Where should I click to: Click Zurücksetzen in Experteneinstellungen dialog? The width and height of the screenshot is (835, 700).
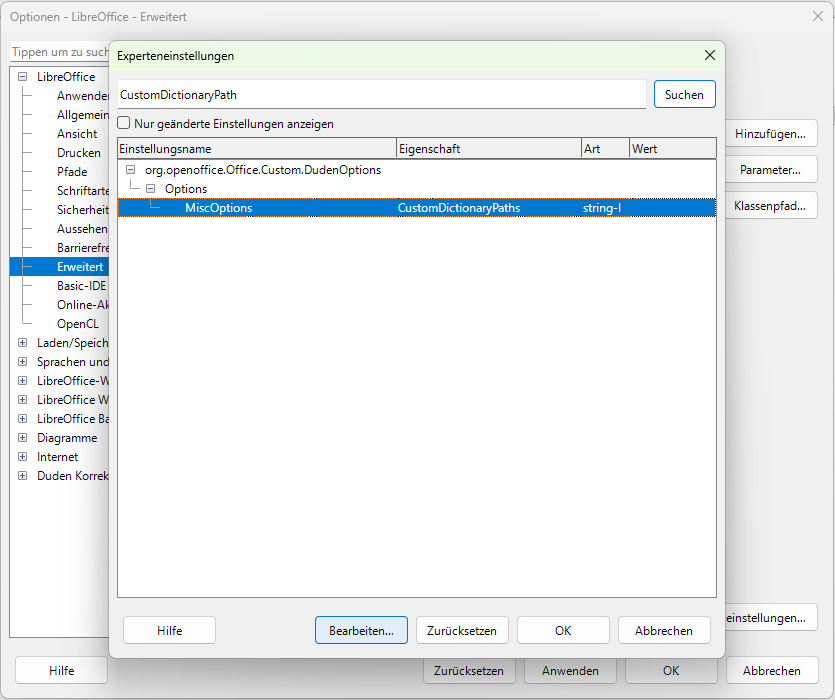(x=462, y=630)
